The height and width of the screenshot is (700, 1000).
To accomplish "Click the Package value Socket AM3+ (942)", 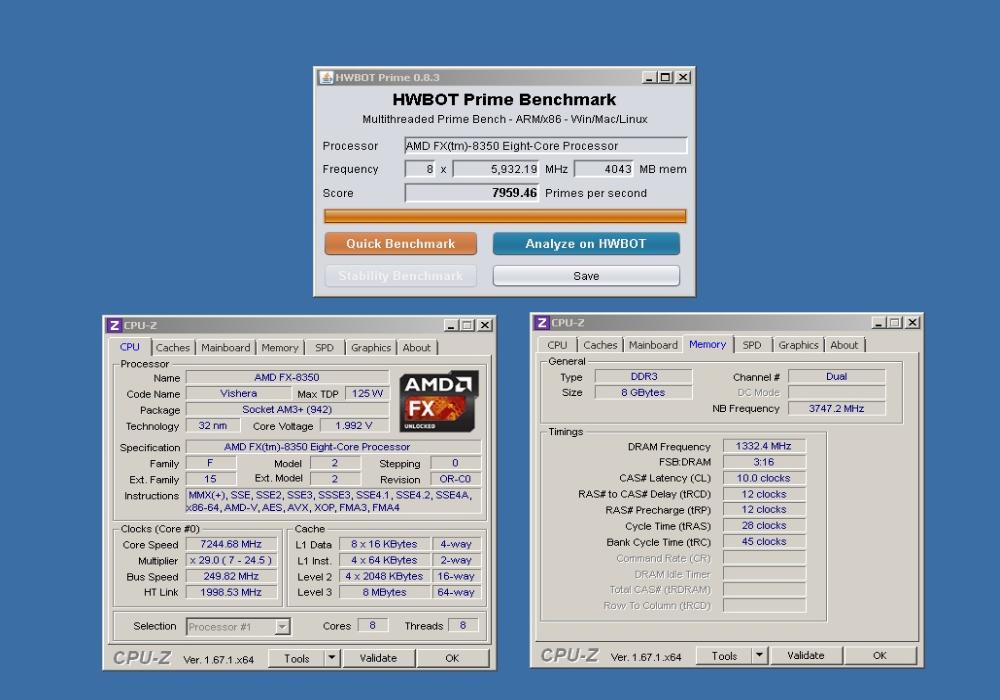I will [287, 409].
